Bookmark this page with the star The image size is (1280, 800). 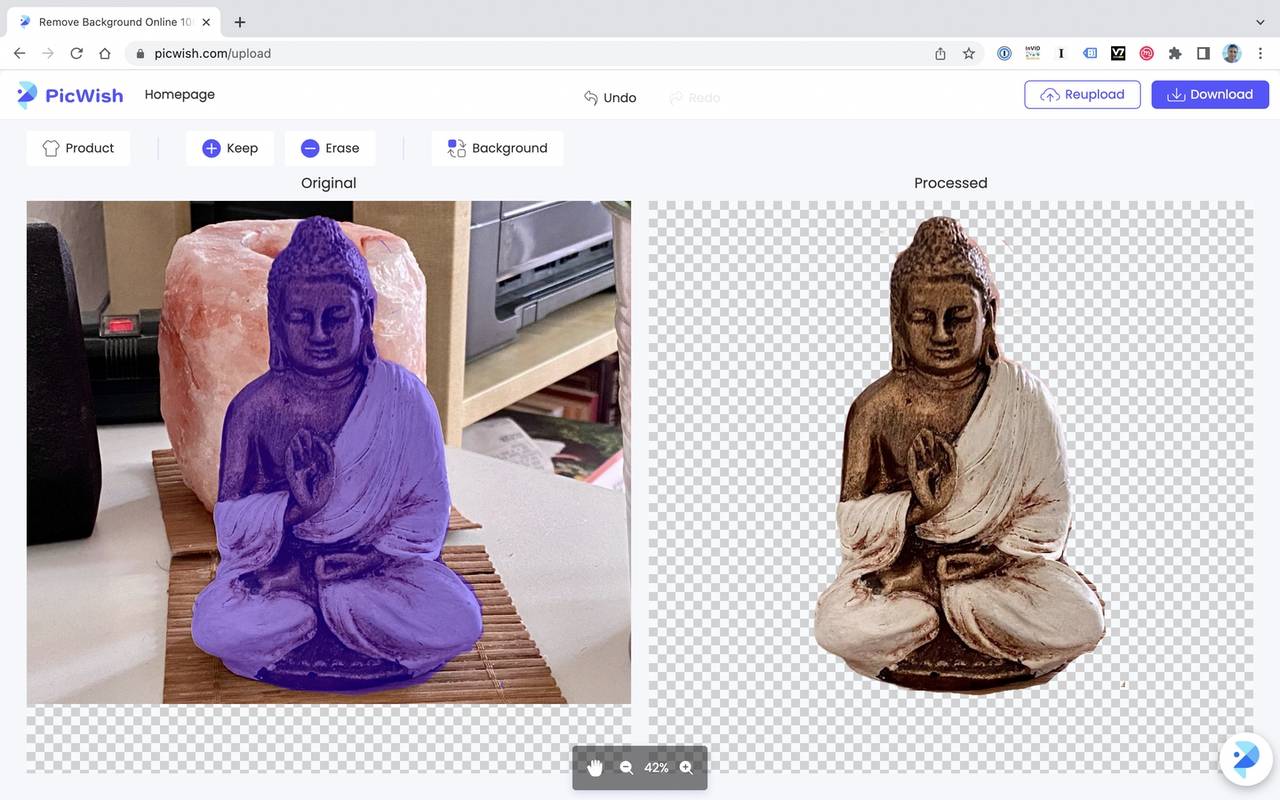pos(969,54)
